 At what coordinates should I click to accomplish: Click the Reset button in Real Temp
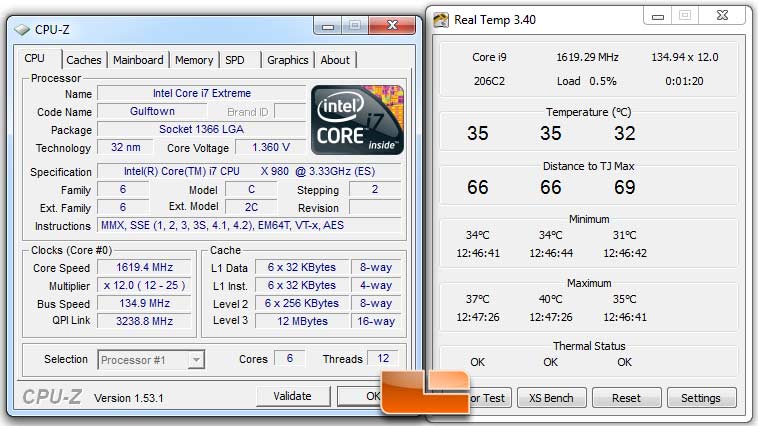coord(626,398)
